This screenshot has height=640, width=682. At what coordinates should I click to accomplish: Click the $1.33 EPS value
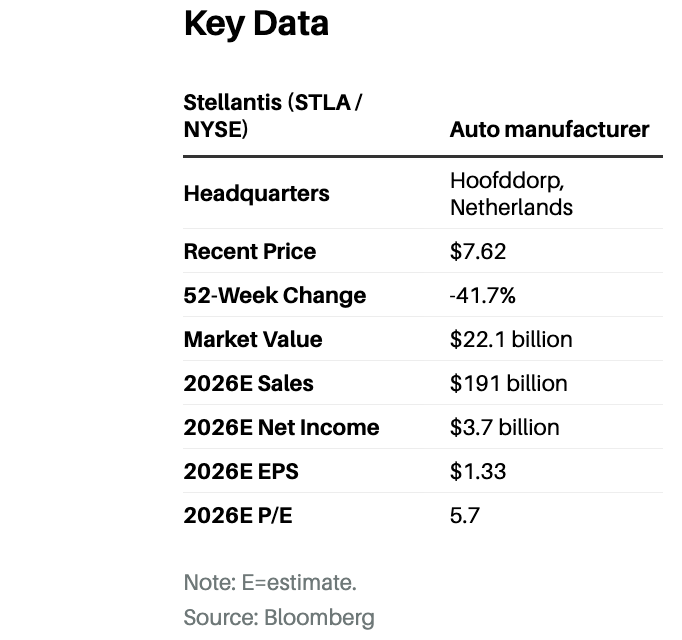(x=478, y=472)
